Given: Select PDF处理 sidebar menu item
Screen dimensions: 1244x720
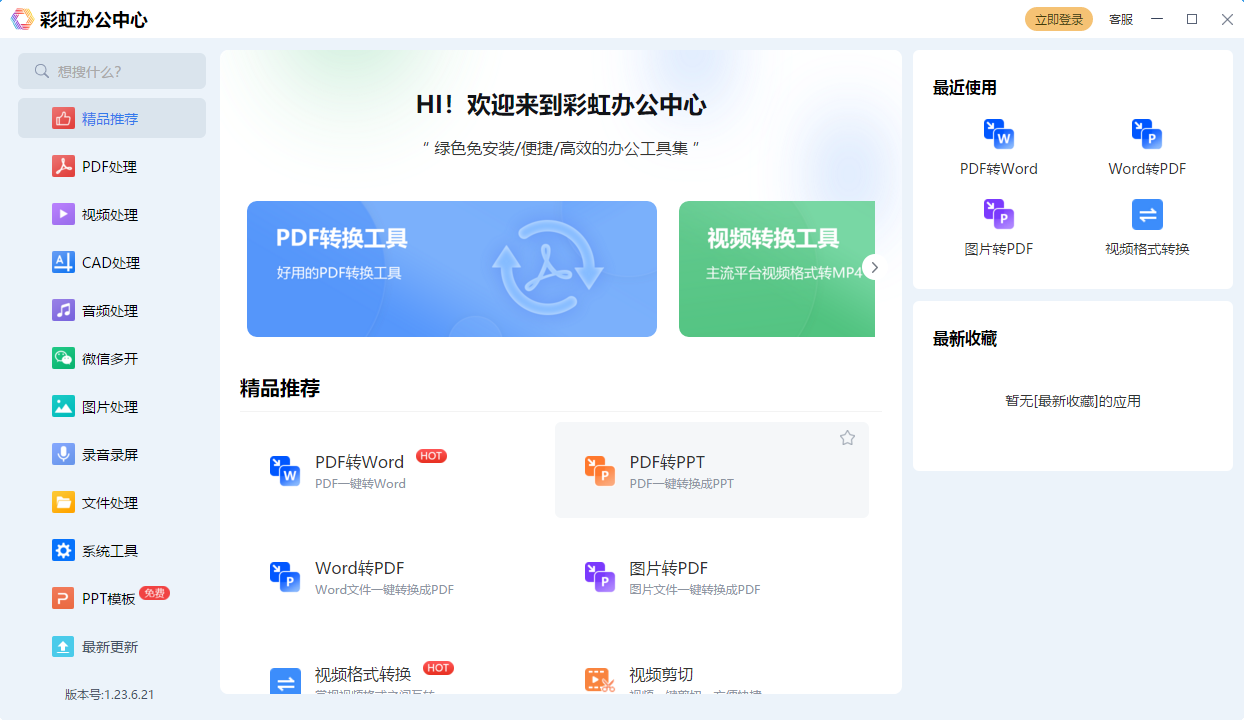Looking at the screenshot, I should click(112, 166).
